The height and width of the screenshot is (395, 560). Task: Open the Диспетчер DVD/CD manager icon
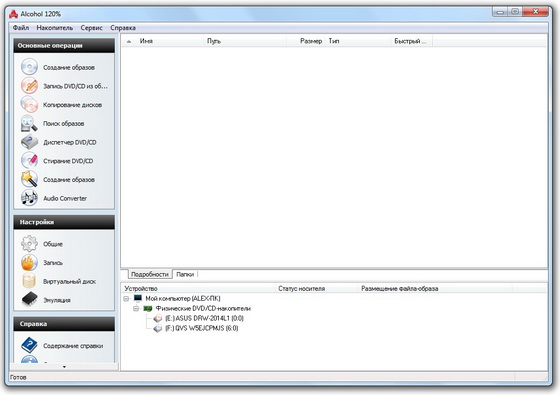[x=29, y=142]
